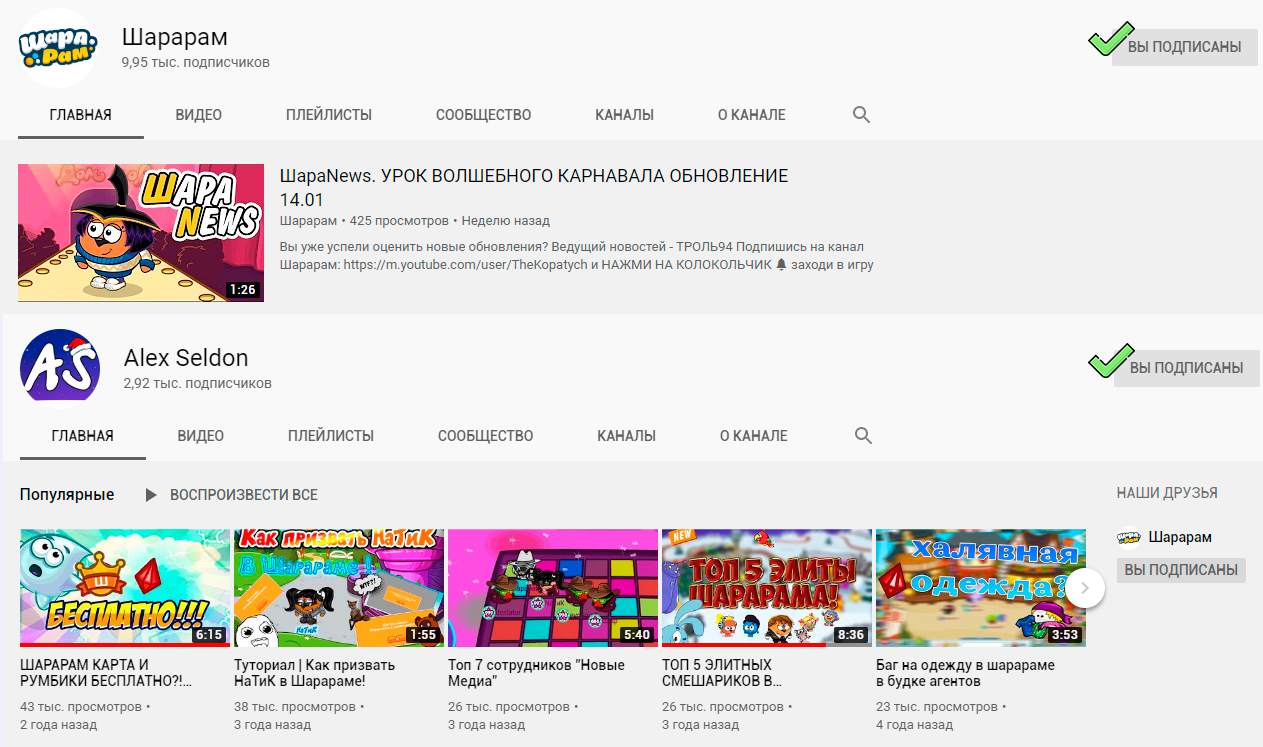Click the Alex Seldon channel avatar
This screenshot has height=747, width=1263.
(x=60, y=369)
